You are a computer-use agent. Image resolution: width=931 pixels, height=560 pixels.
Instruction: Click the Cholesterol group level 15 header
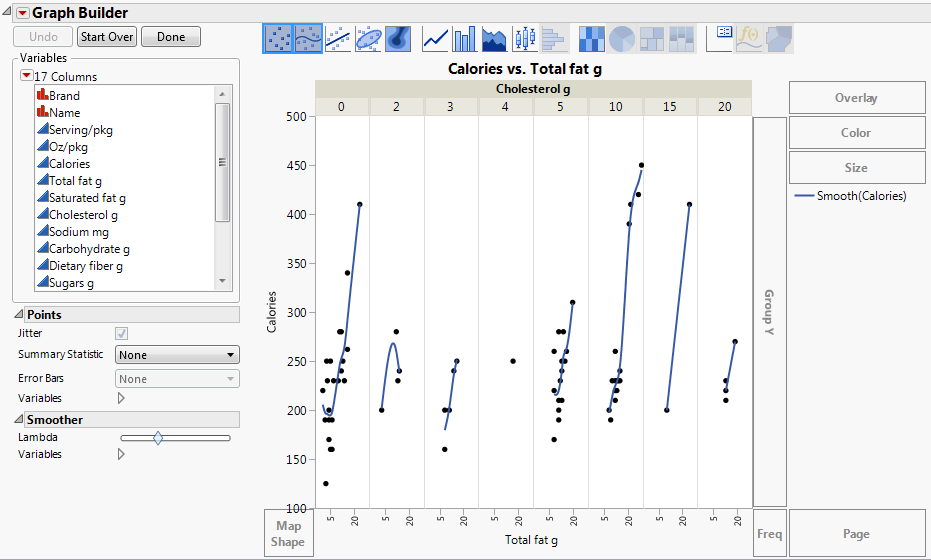(x=670, y=107)
